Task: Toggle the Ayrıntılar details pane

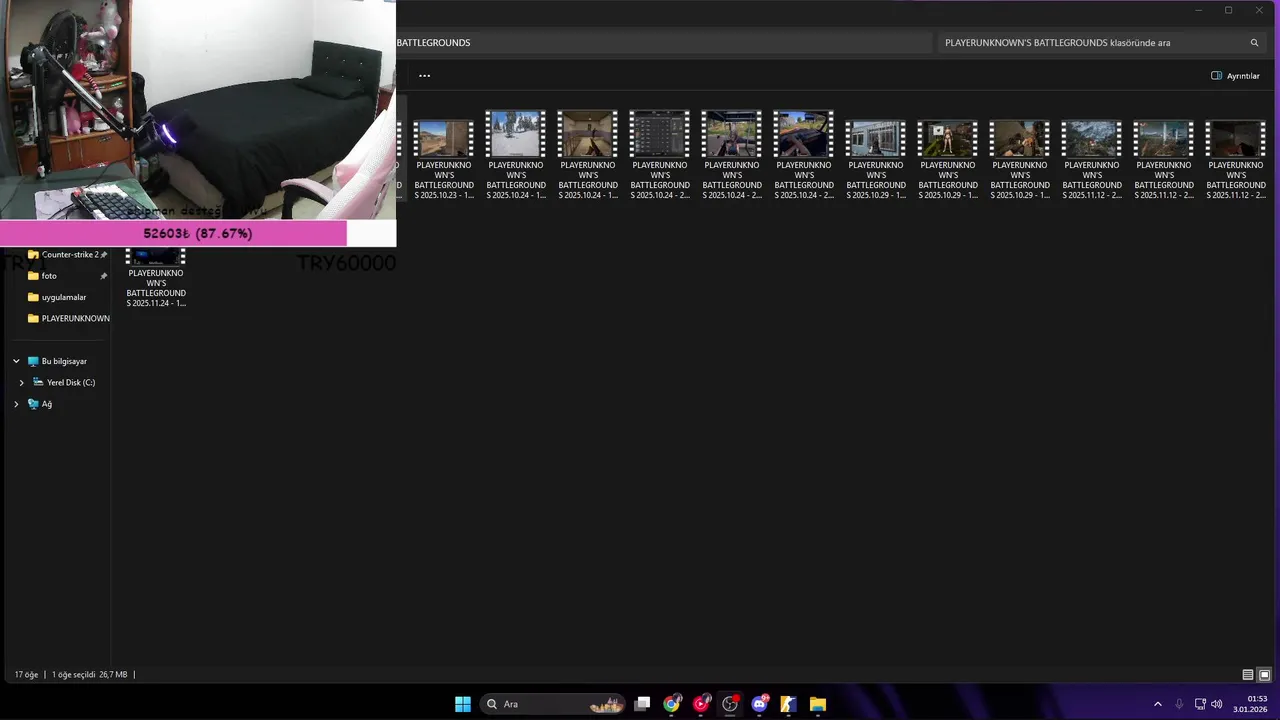Action: (1235, 76)
